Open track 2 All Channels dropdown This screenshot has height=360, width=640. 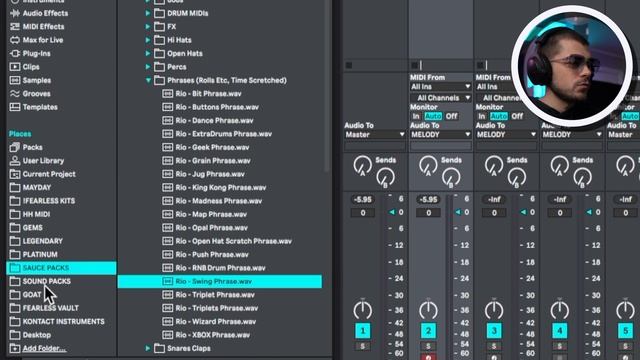point(440,98)
